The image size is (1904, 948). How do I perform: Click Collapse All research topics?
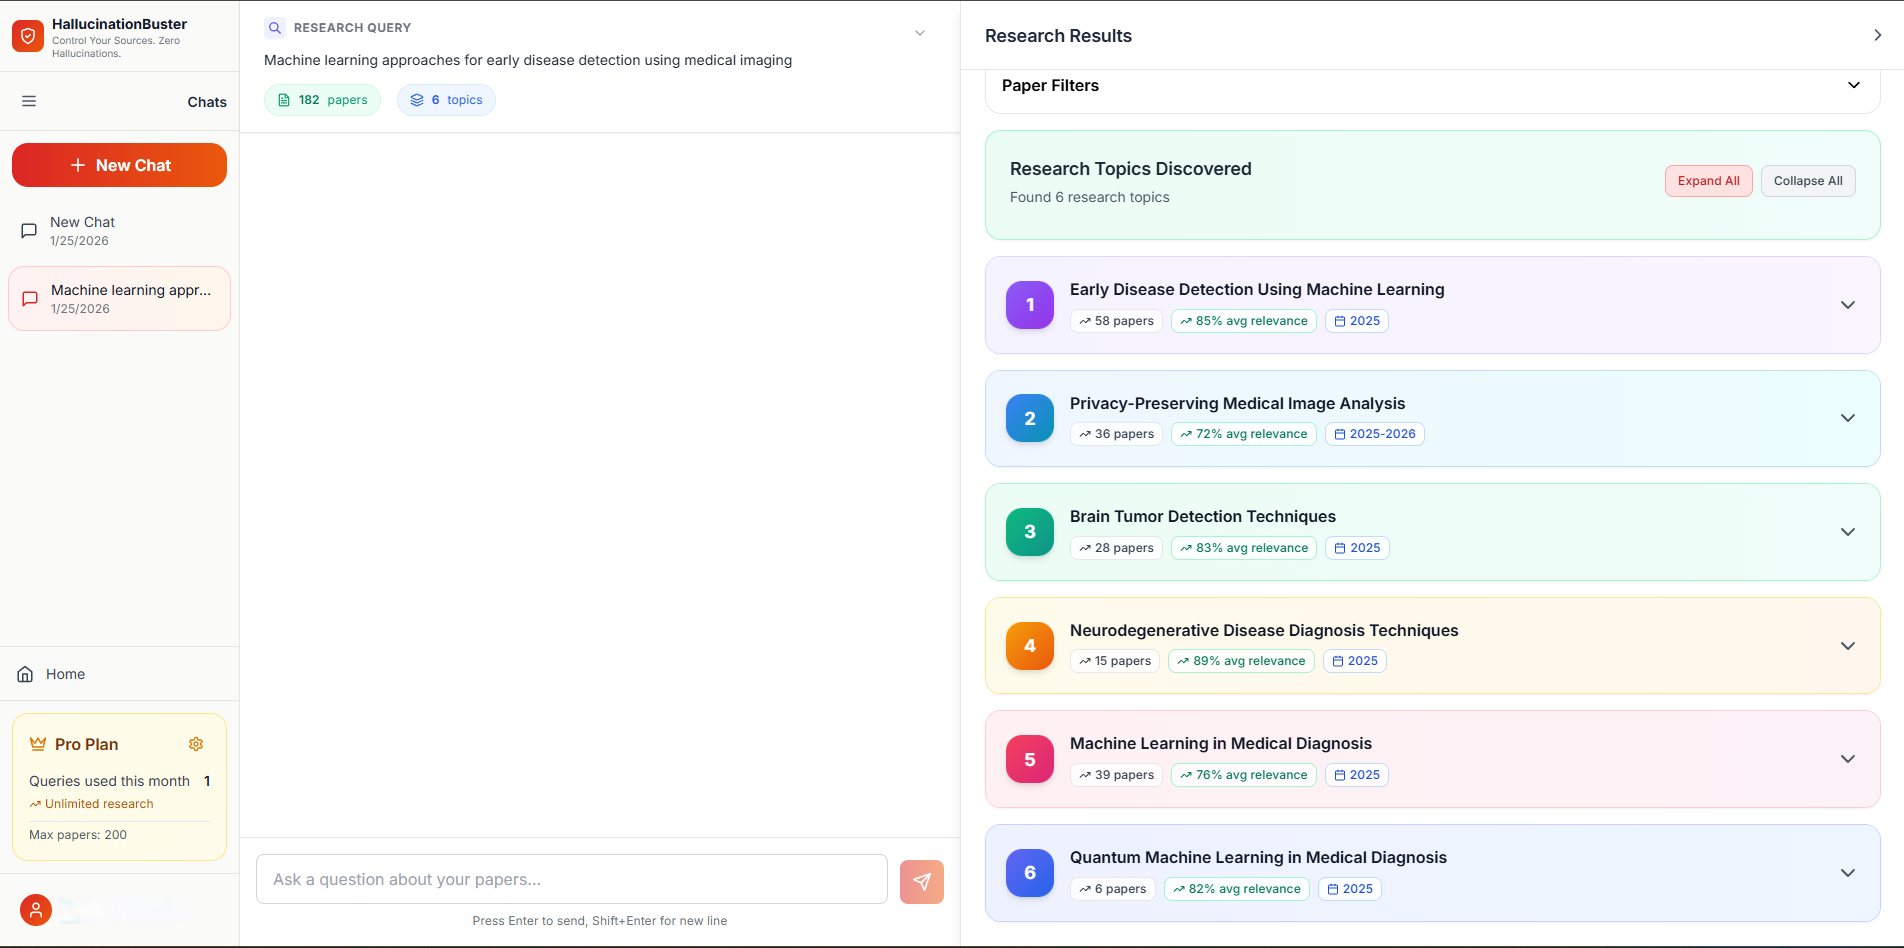pos(1808,181)
